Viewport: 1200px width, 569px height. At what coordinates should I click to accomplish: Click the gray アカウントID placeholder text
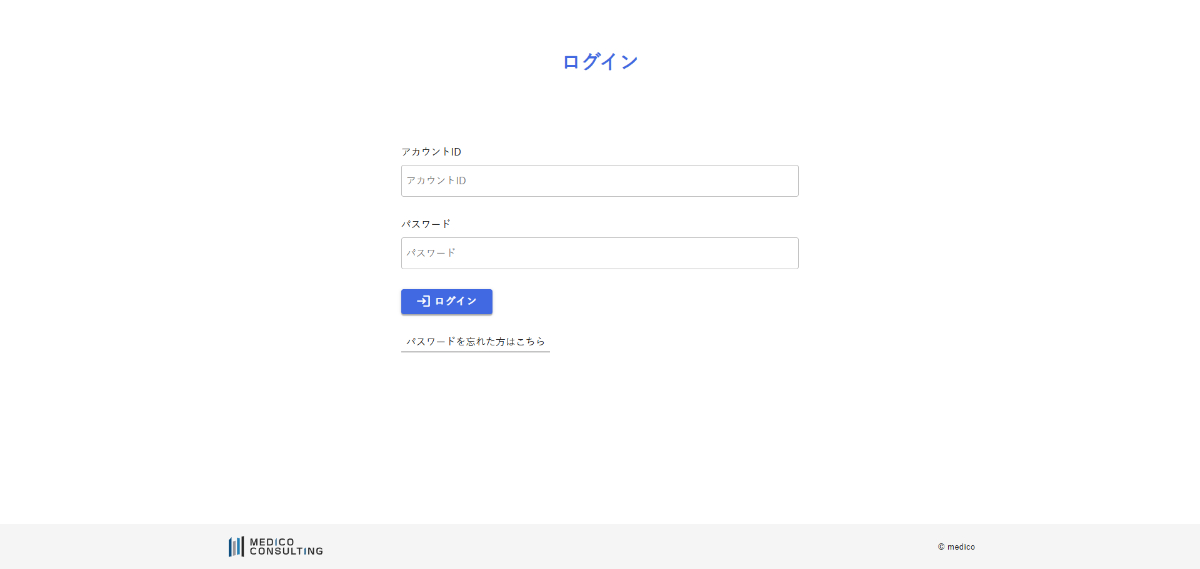point(436,181)
